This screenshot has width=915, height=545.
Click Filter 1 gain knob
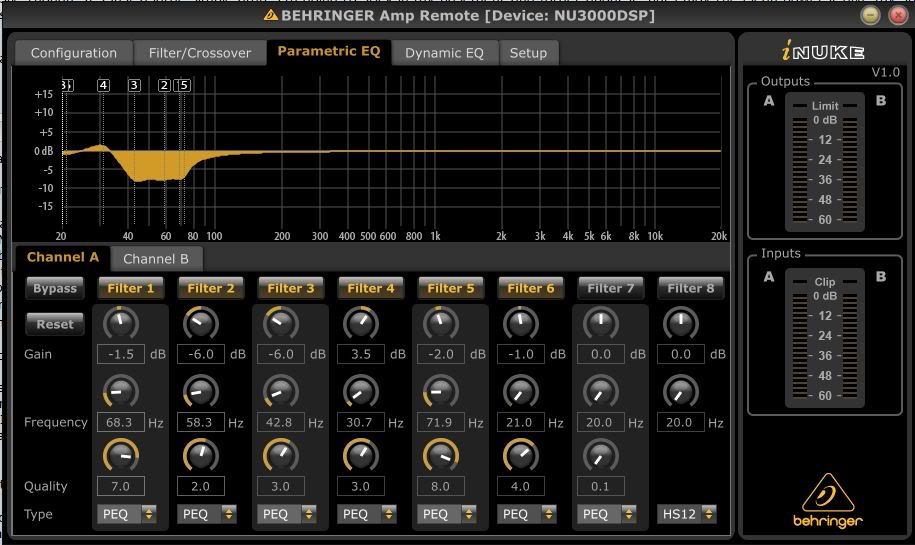[x=121, y=323]
